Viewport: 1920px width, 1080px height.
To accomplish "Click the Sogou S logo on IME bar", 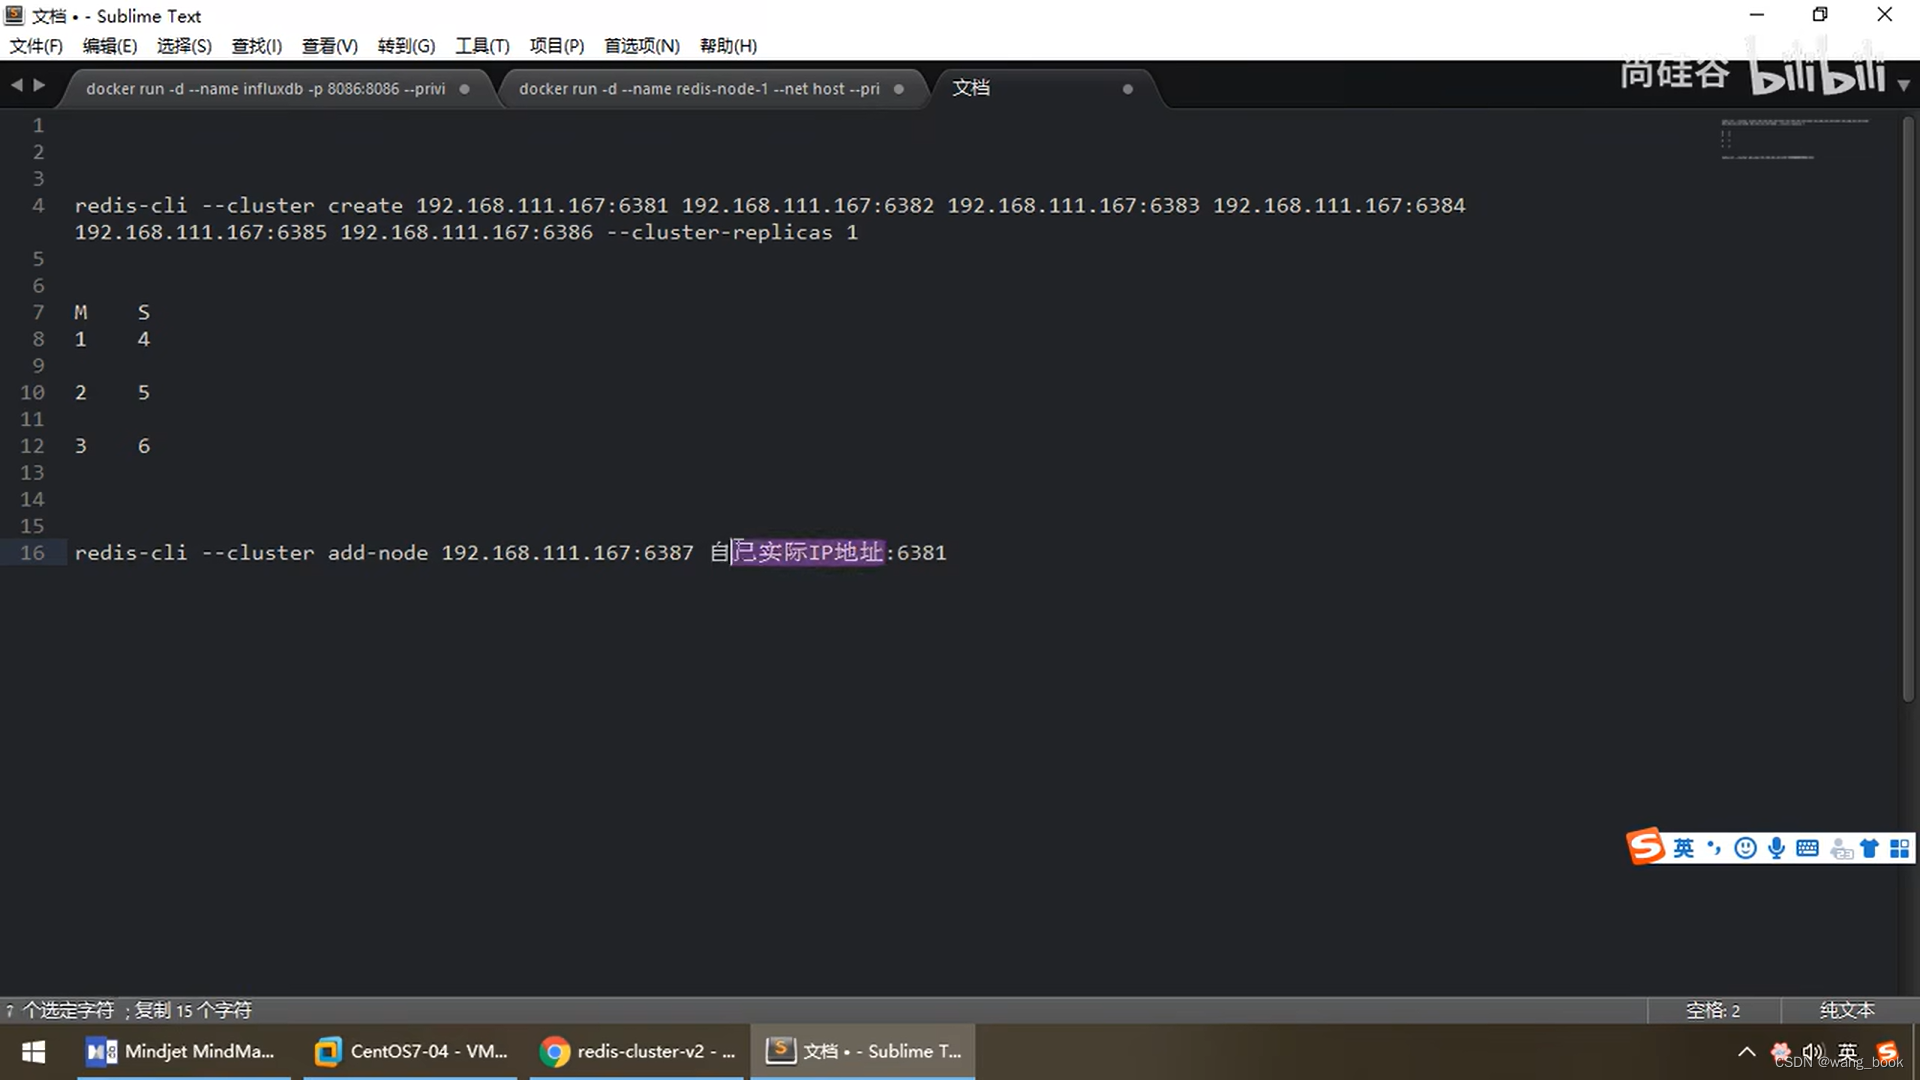I will click(x=1646, y=847).
